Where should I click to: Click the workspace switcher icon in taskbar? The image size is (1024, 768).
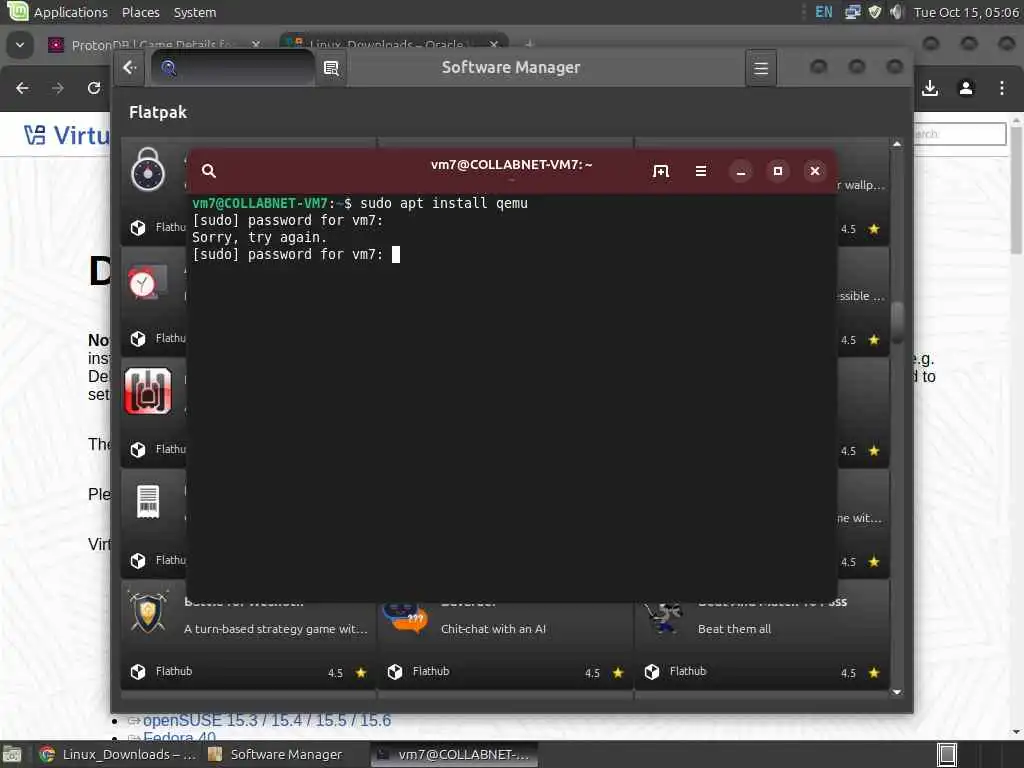(x=947, y=754)
